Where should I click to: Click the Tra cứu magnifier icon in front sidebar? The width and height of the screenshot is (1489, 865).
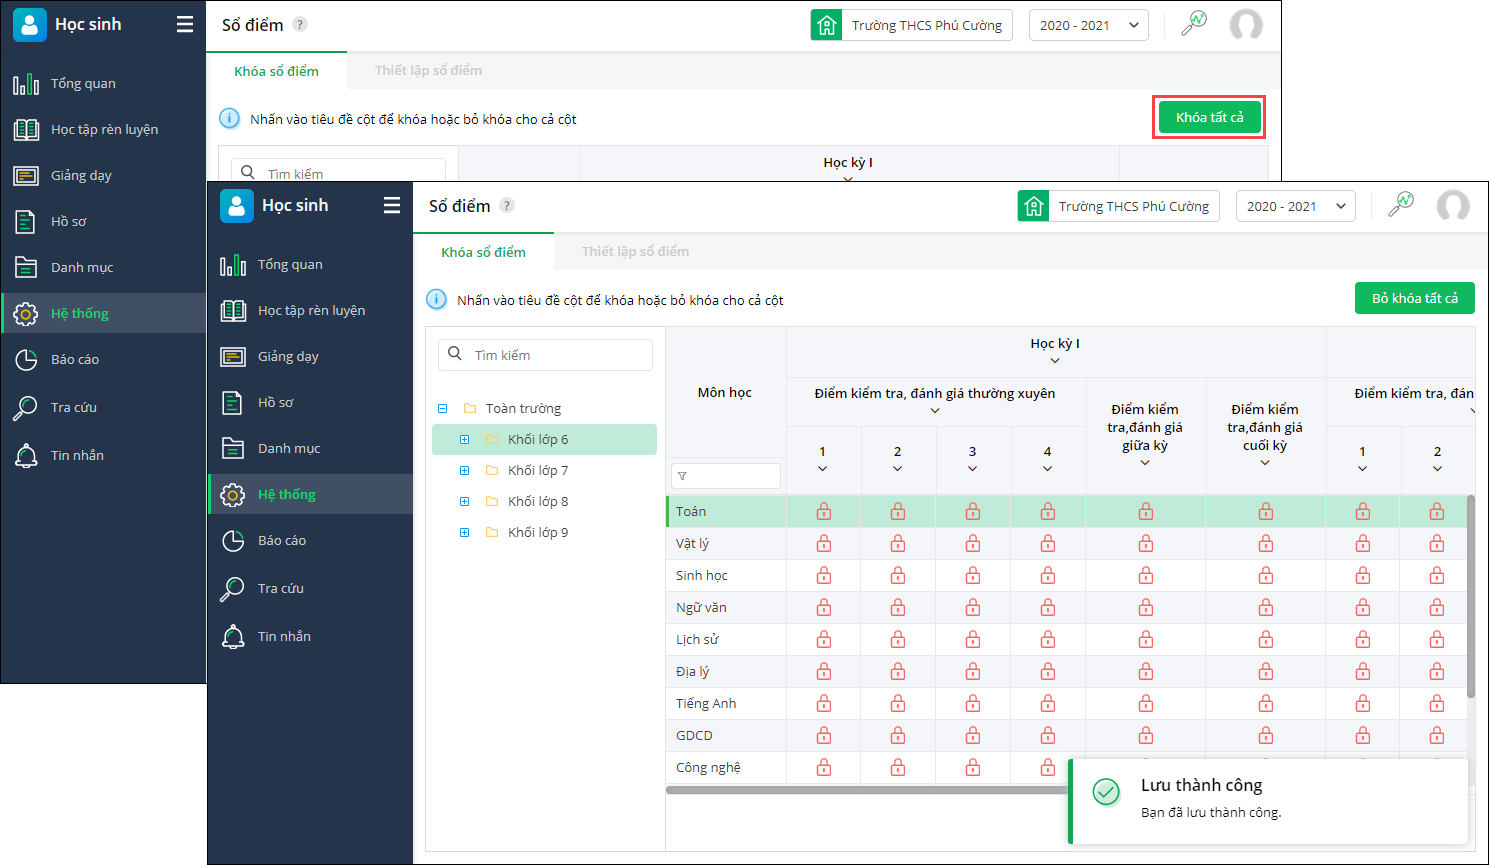(x=233, y=589)
